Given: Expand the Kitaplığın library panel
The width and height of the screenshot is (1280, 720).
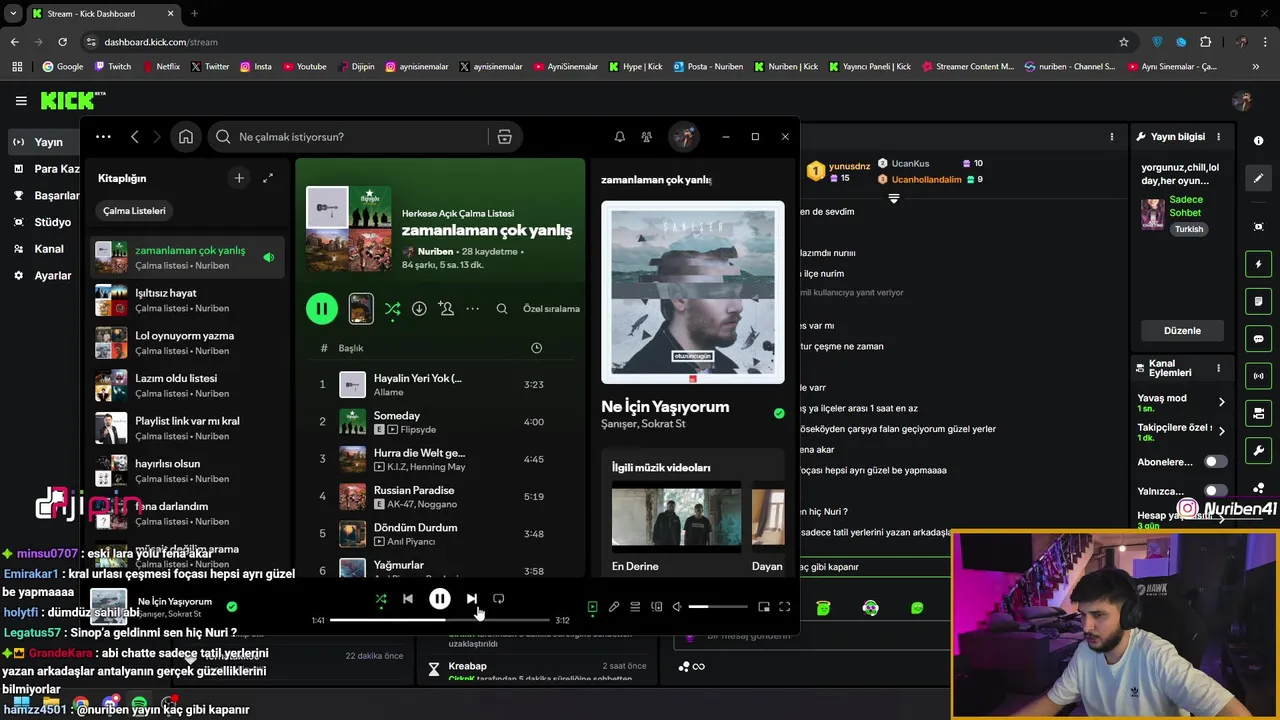Looking at the screenshot, I should 268,178.
